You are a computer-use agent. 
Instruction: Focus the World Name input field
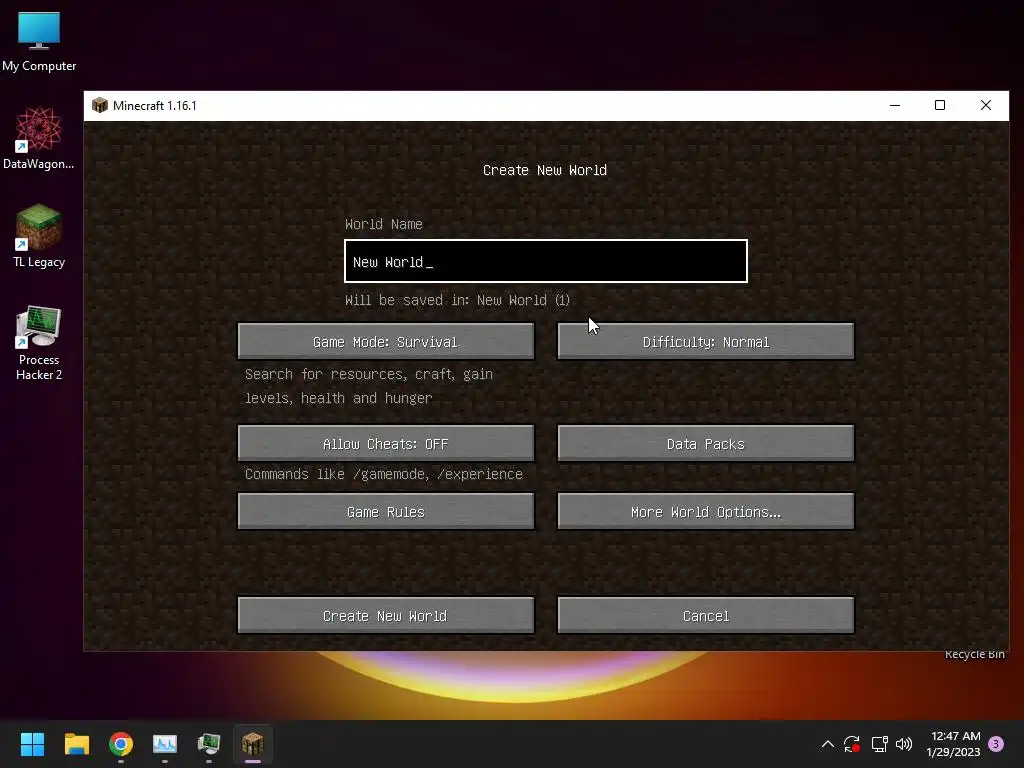click(x=546, y=261)
